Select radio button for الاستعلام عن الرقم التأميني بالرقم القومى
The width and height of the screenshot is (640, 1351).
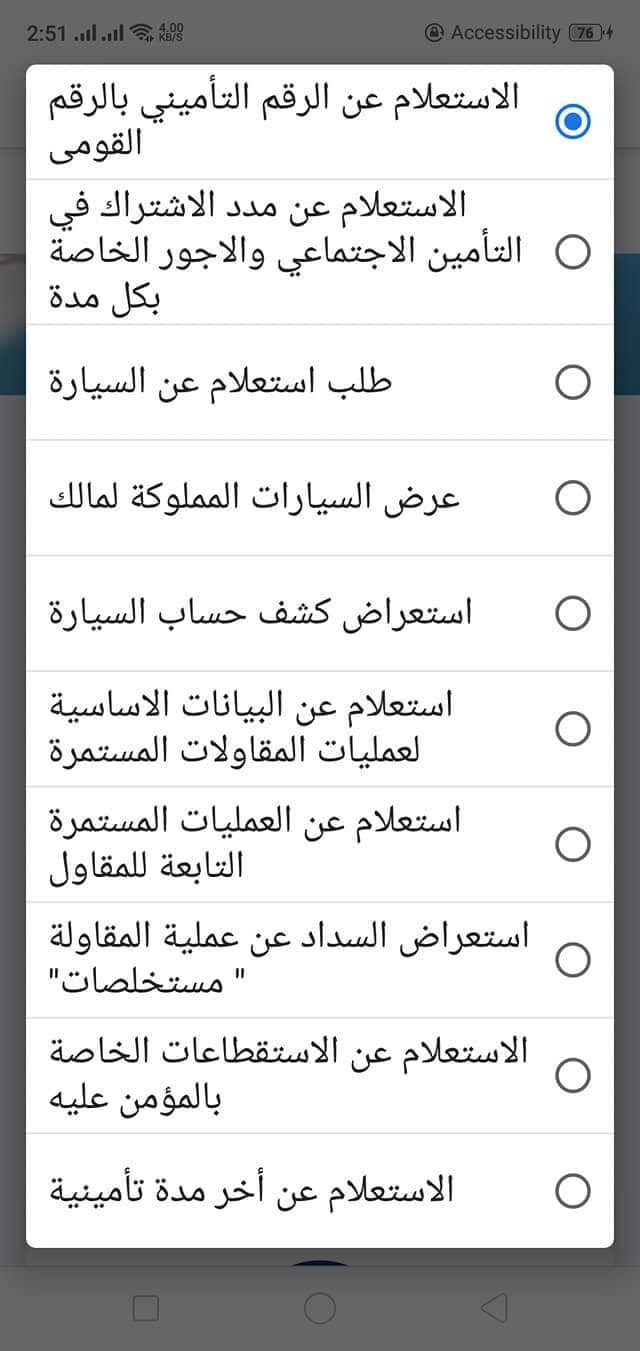(x=572, y=122)
